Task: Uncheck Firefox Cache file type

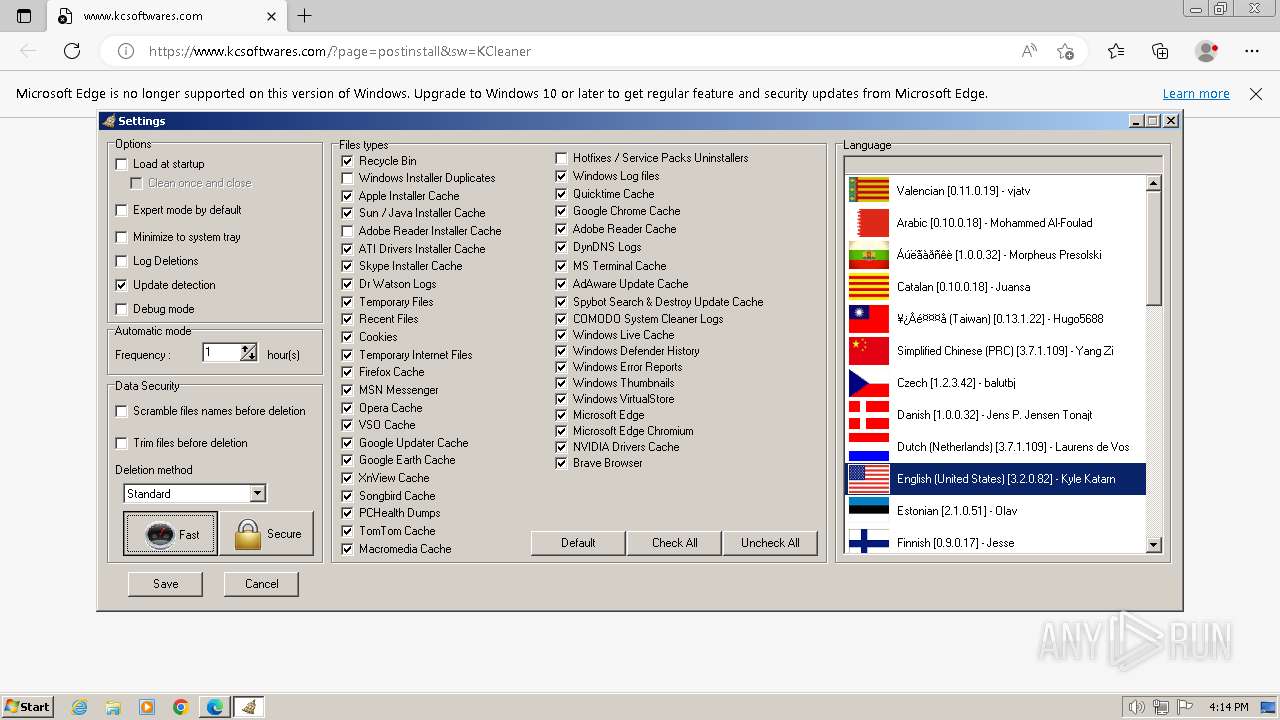Action: (x=348, y=372)
